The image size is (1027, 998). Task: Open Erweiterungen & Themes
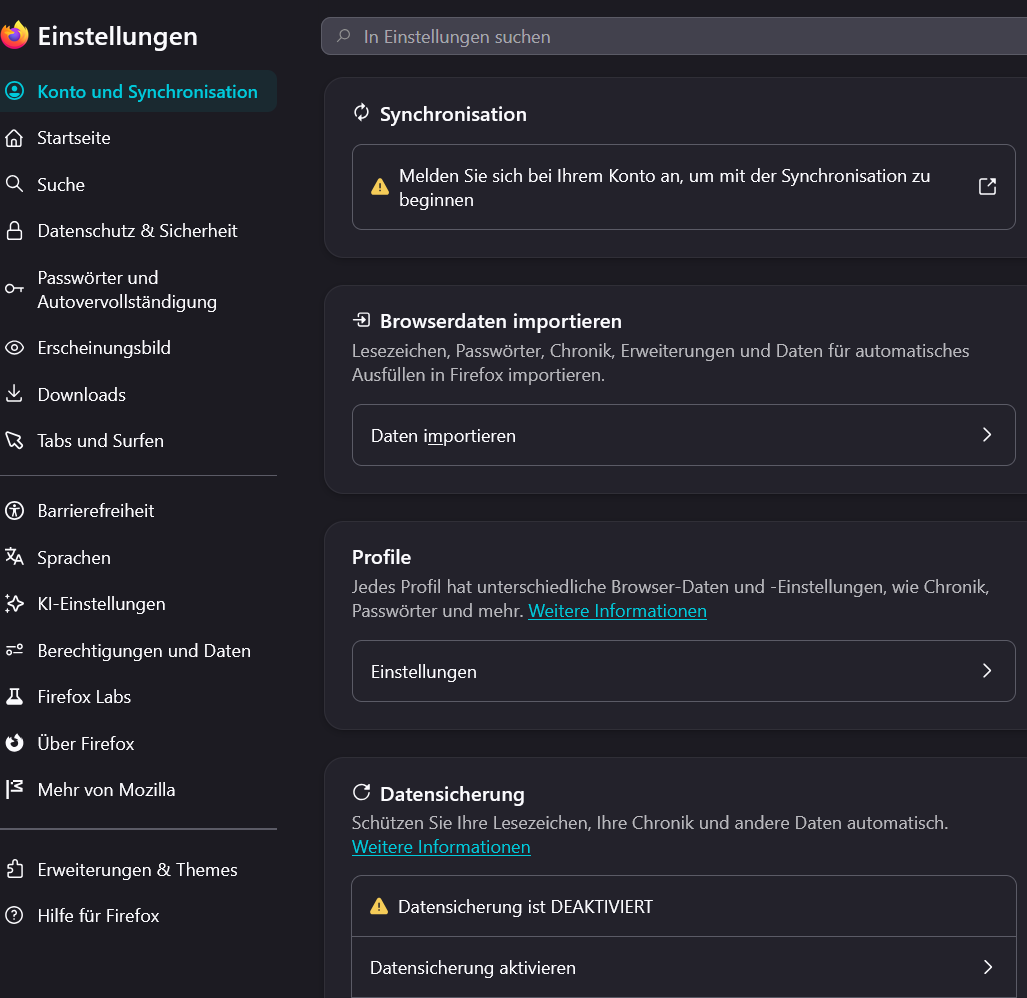pos(138,870)
